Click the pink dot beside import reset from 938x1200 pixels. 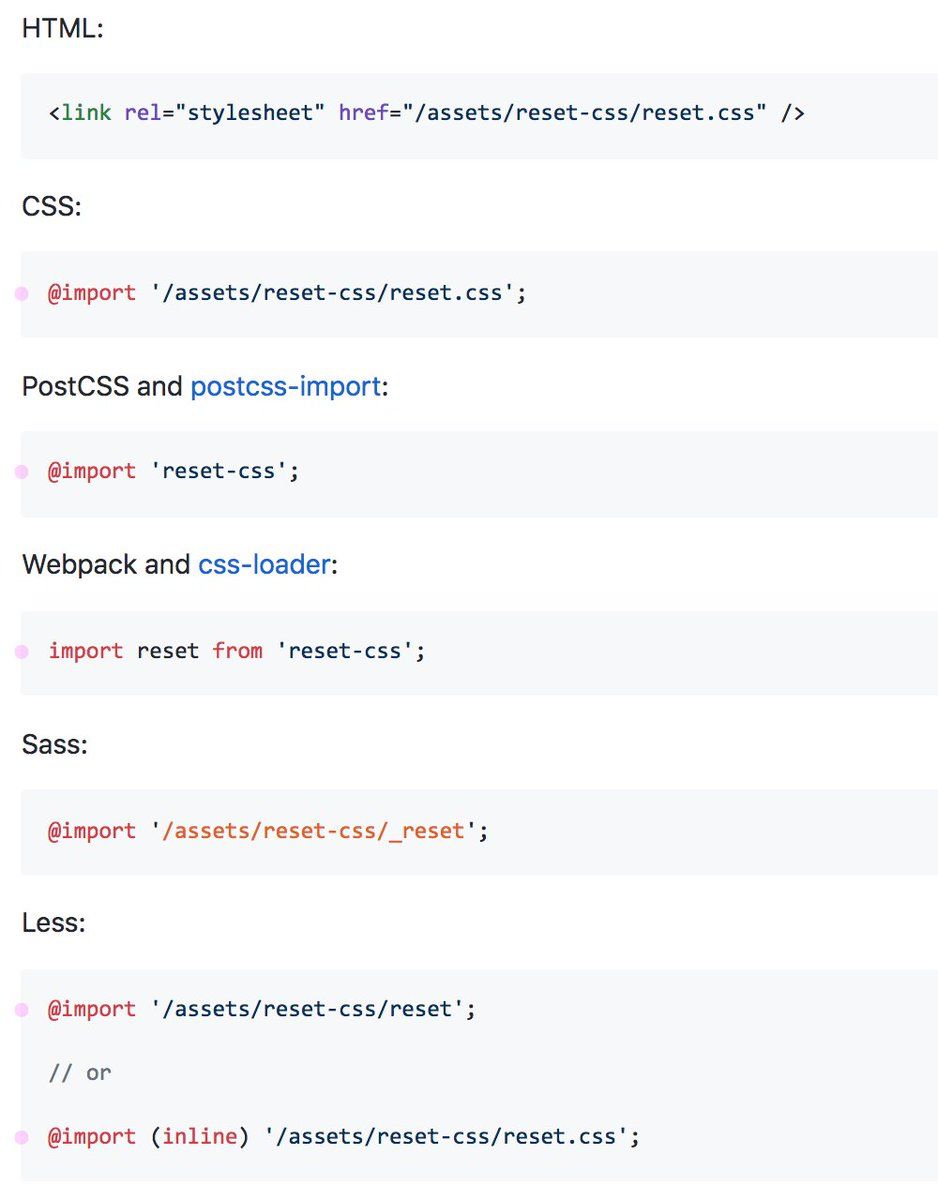pyautogui.click(x=21, y=652)
